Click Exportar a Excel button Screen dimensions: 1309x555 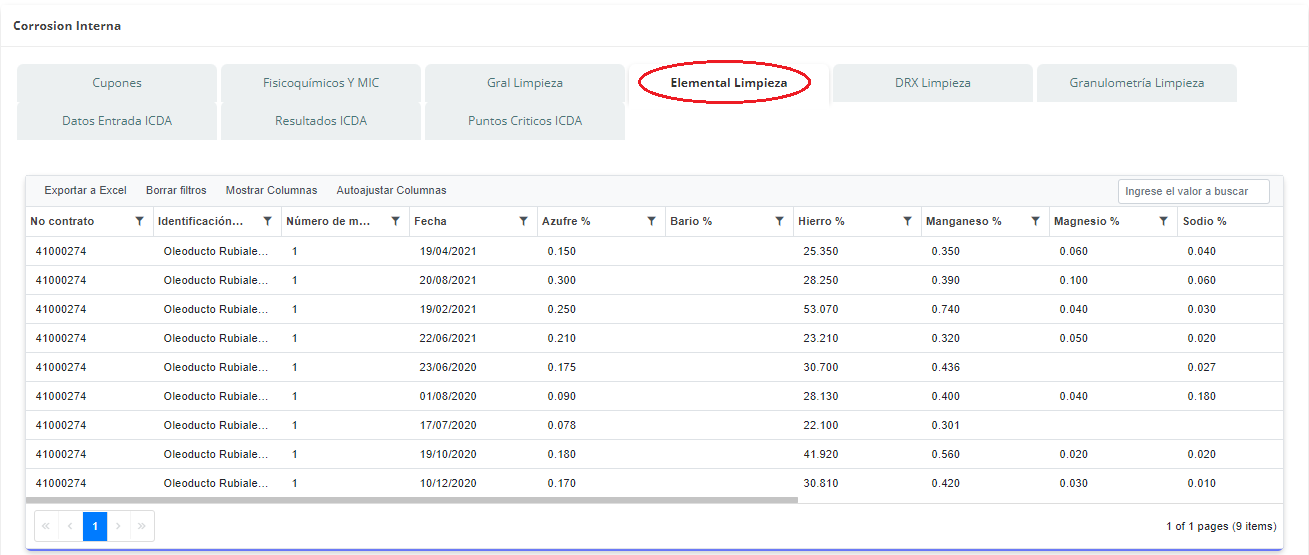click(85, 191)
